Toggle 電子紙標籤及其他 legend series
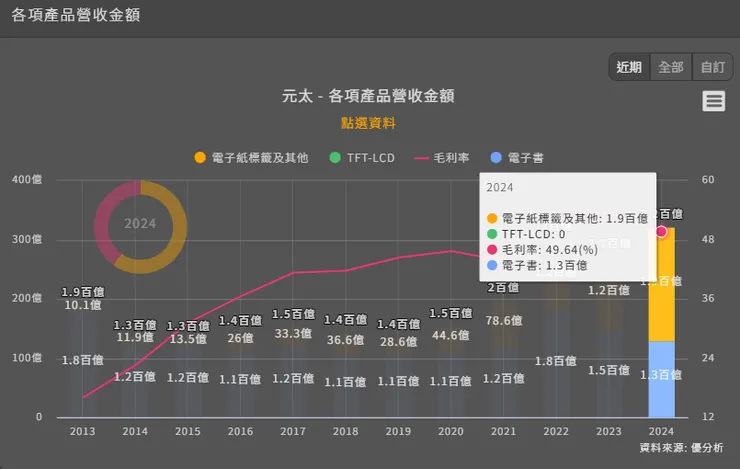 (251, 158)
